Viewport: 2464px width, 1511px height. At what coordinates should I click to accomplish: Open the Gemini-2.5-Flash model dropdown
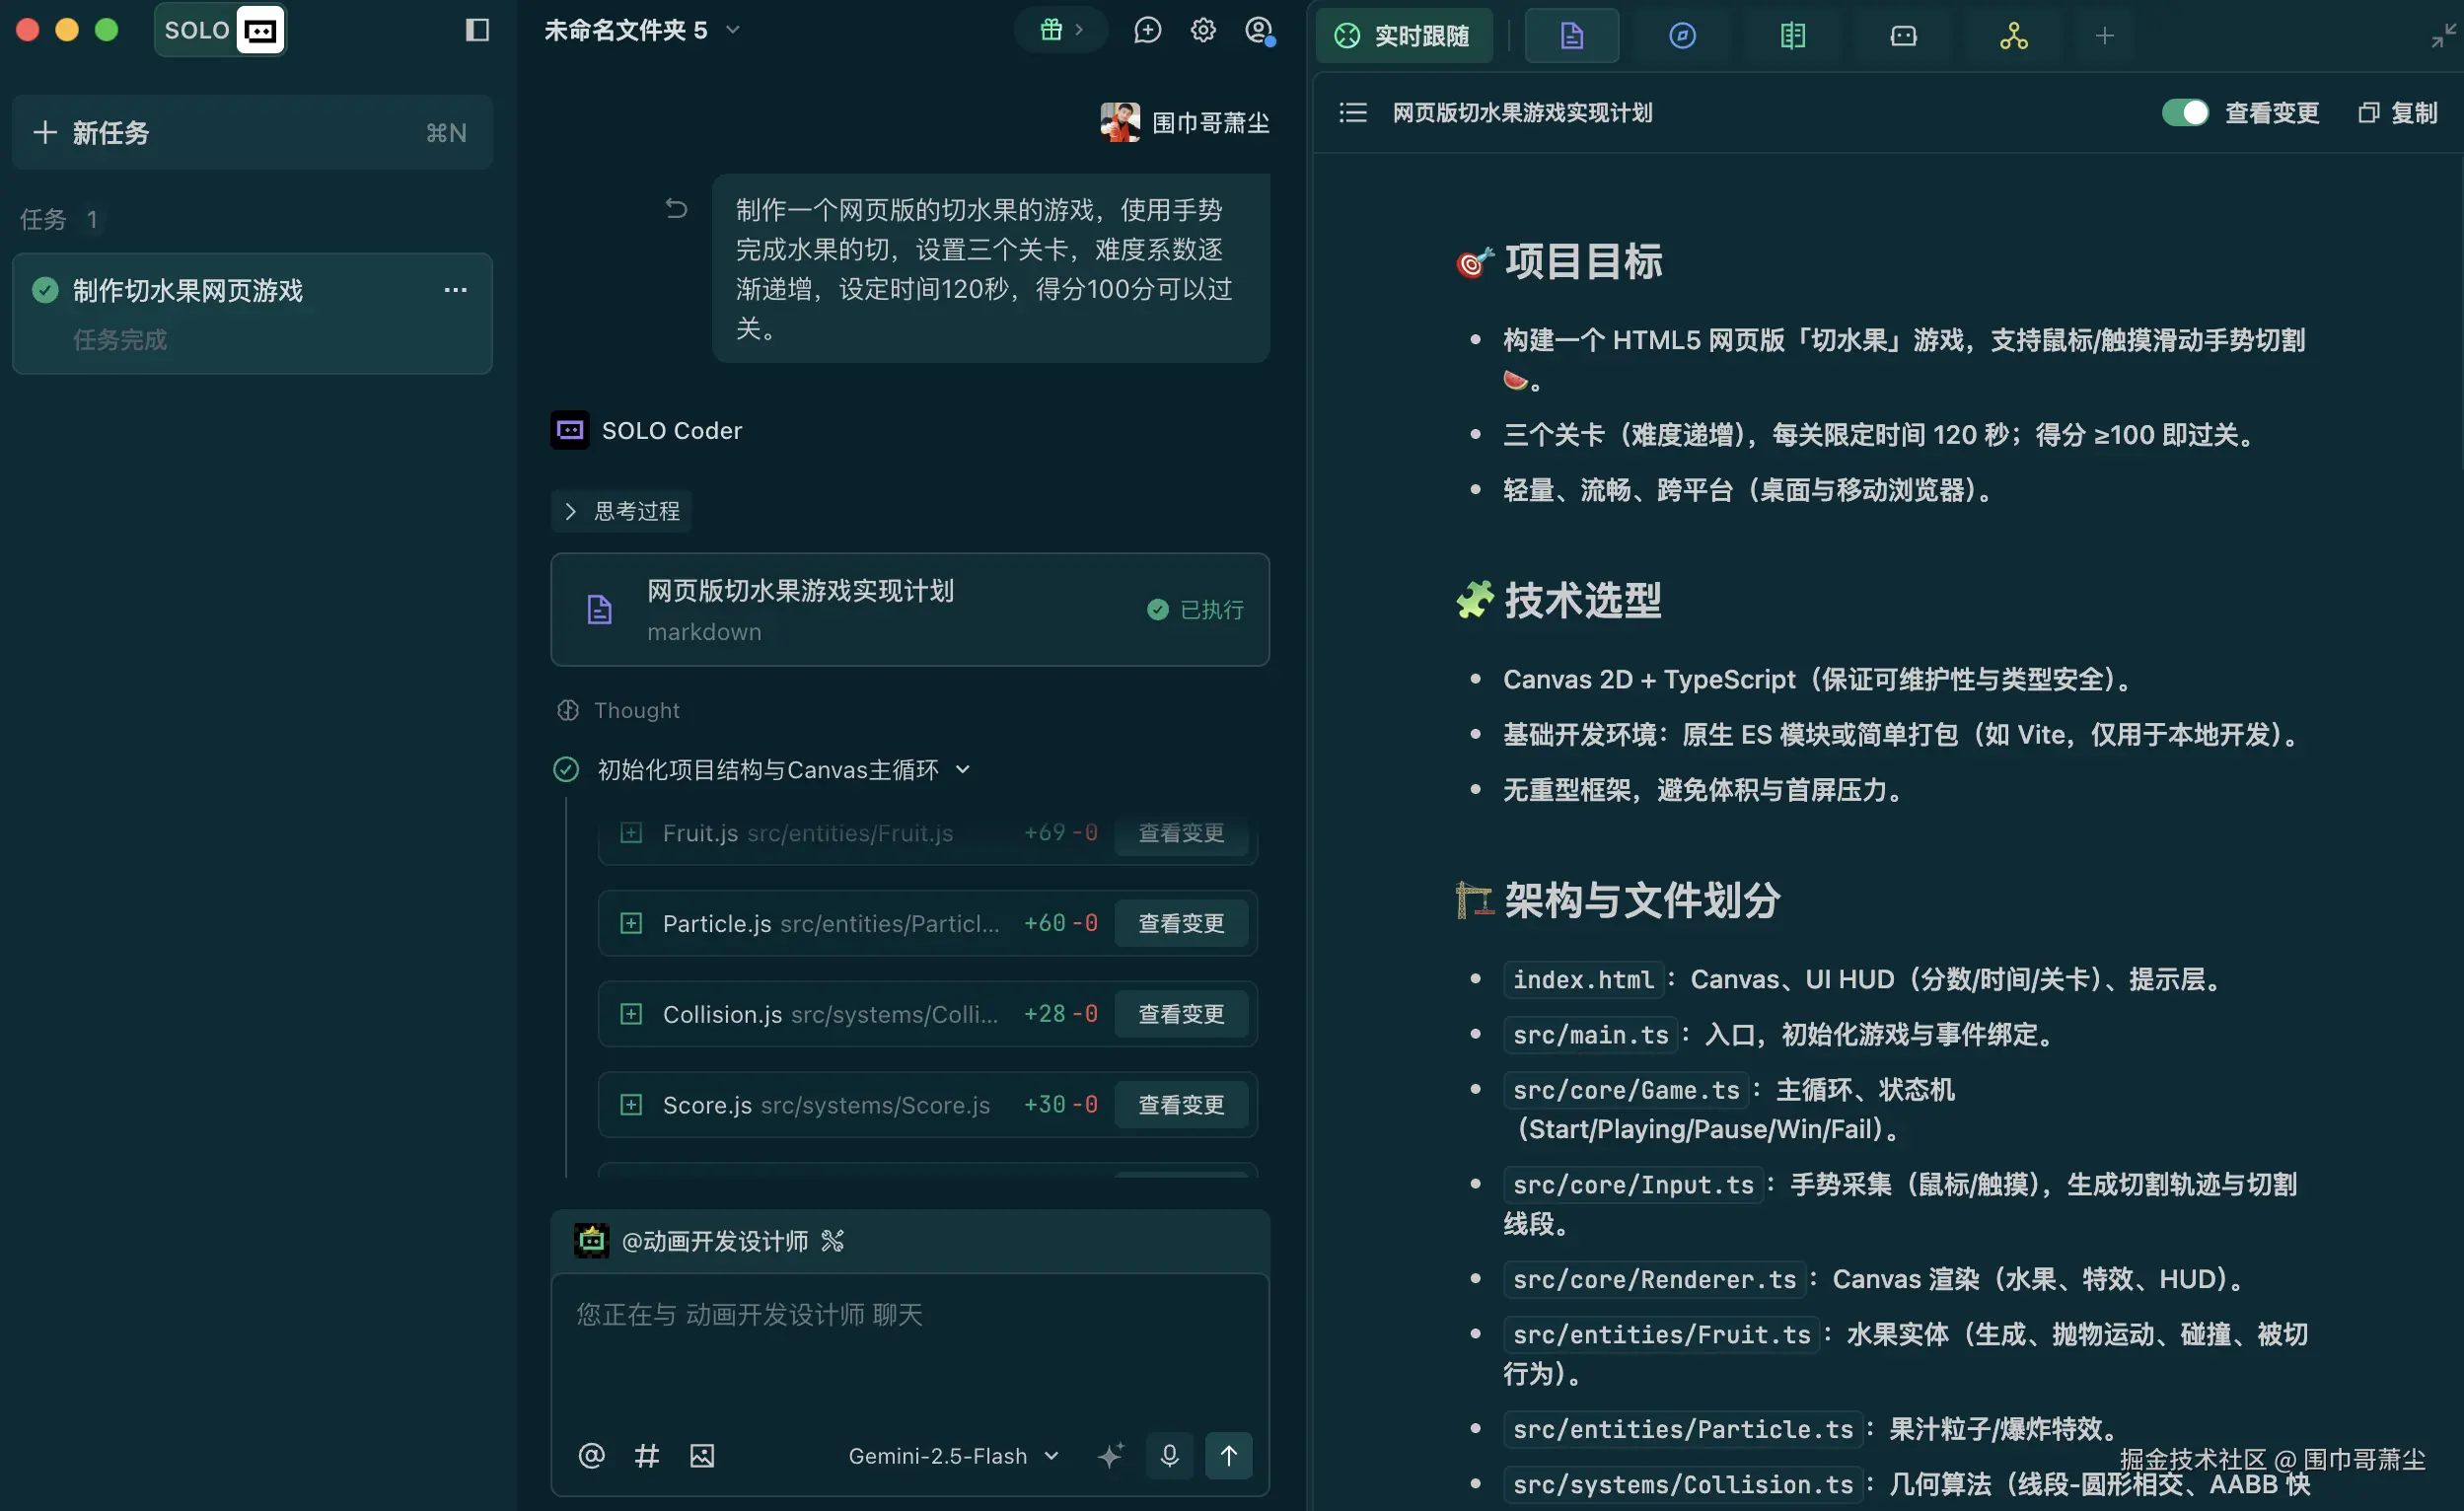pyautogui.click(x=951, y=1456)
